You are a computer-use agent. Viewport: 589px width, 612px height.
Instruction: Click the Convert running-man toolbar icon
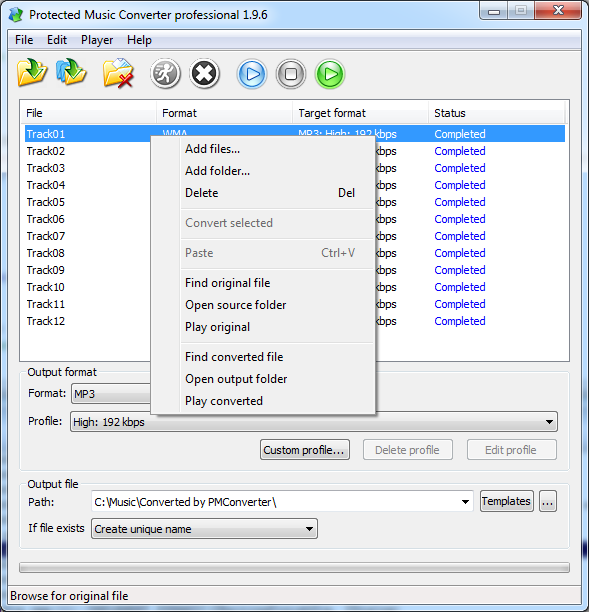click(x=165, y=73)
